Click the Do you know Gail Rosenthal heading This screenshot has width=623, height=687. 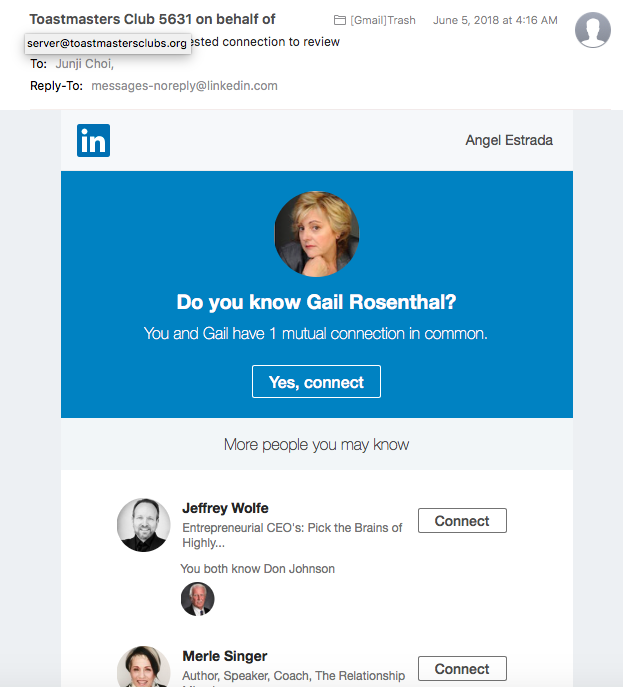point(316,302)
